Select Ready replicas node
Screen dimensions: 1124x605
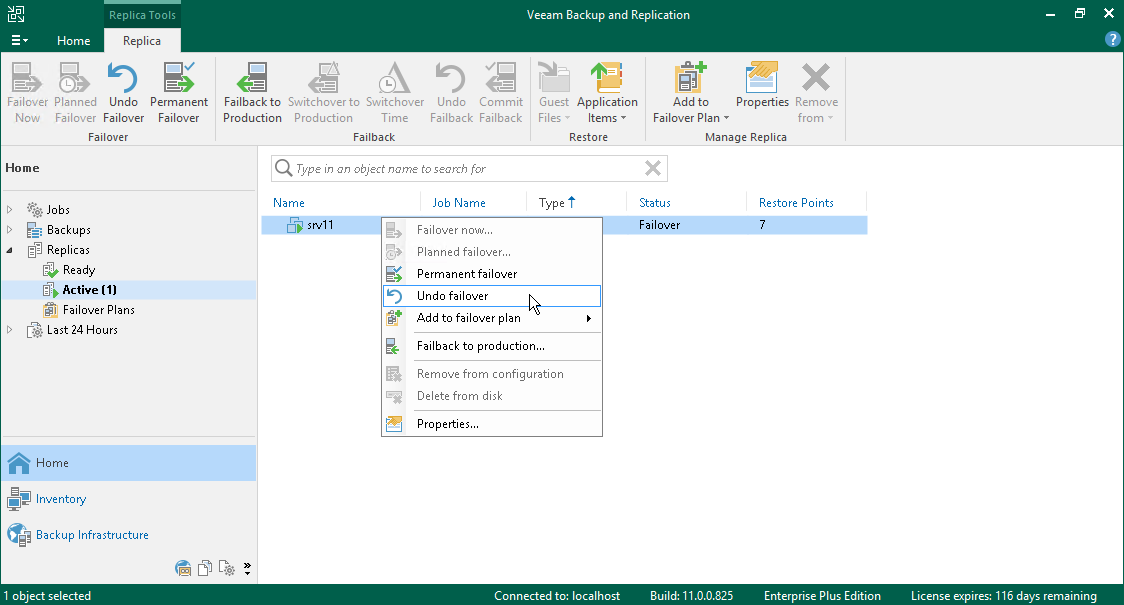click(x=79, y=270)
